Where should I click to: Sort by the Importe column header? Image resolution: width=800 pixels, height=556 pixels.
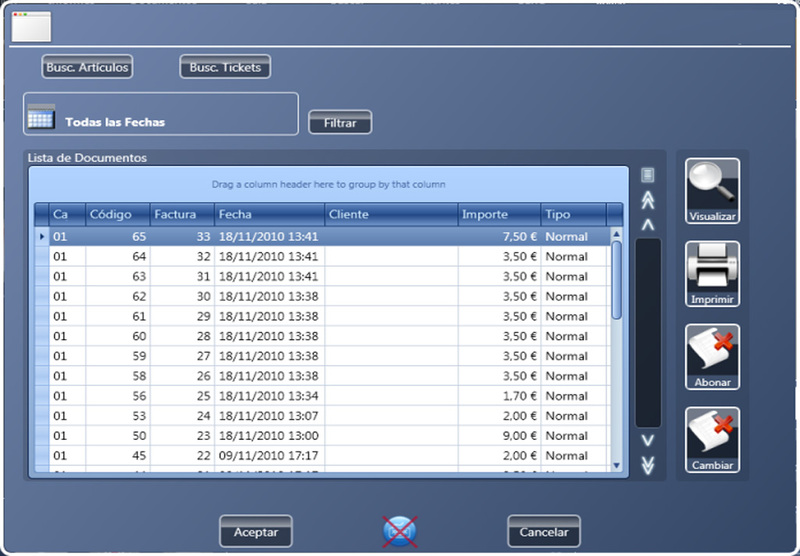click(499, 214)
